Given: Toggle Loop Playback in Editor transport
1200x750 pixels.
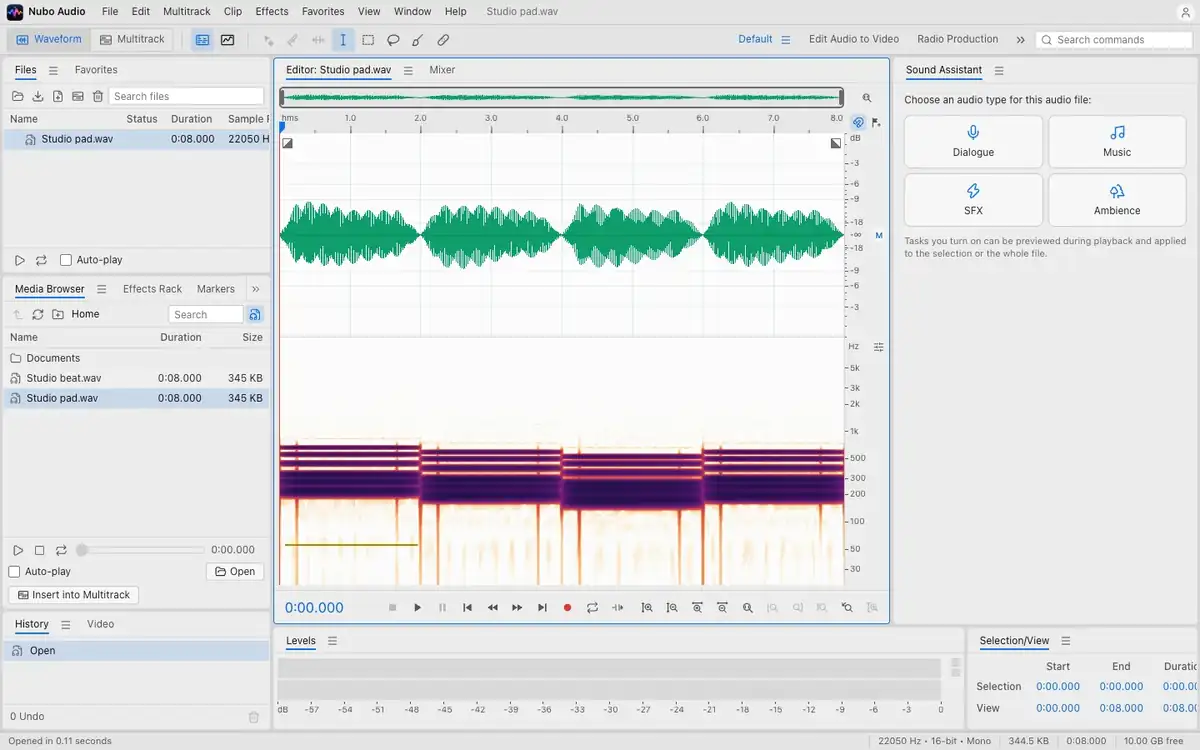Looking at the screenshot, I should (592, 607).
